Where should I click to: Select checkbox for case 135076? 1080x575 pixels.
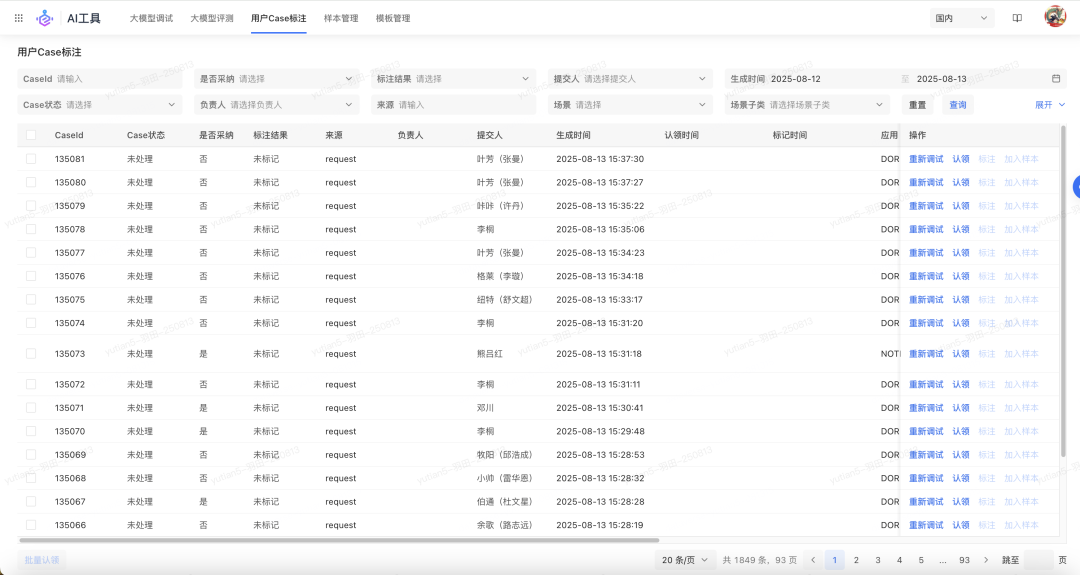point(31,275)
